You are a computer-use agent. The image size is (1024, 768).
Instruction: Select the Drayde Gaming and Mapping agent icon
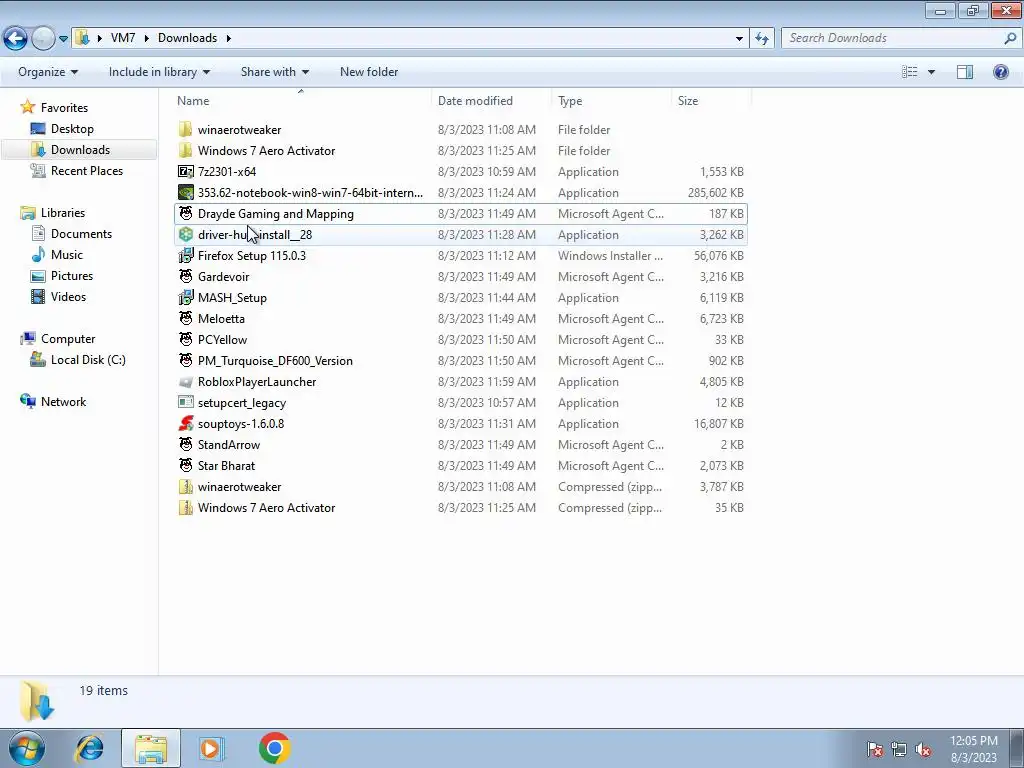[x=185, y=214]
